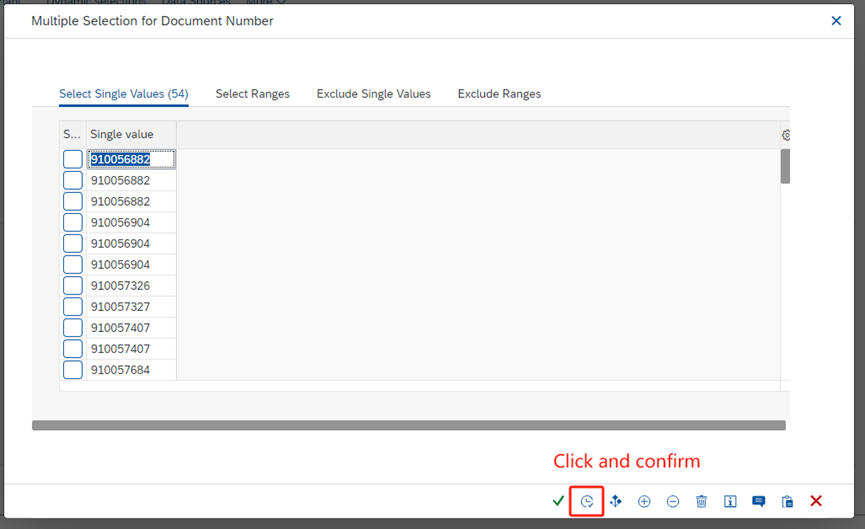Tick the row checkbox beside 910057327
865x529 pixels.
pos(73,307)
